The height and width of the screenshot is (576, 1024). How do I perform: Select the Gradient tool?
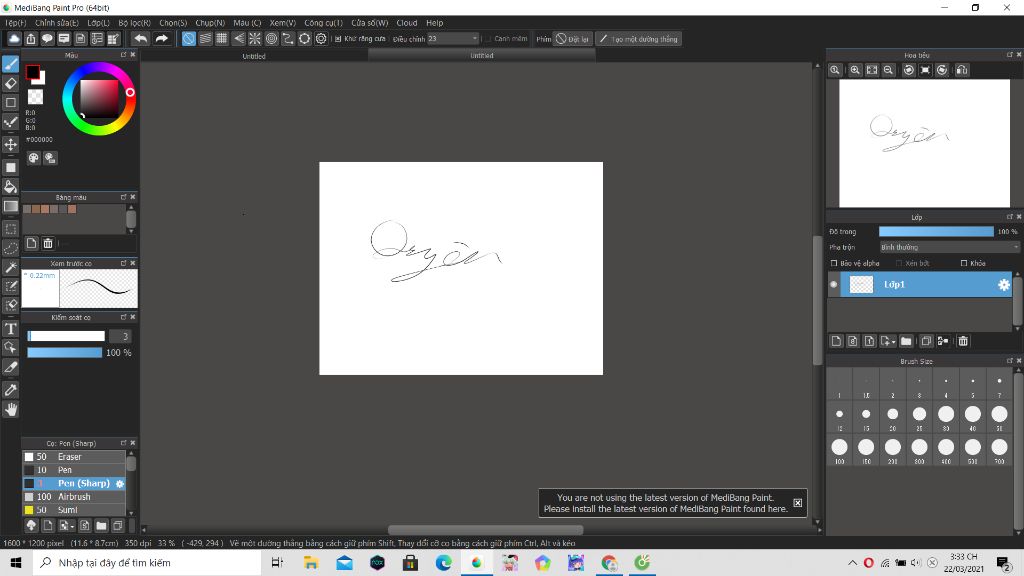(10, 206)
